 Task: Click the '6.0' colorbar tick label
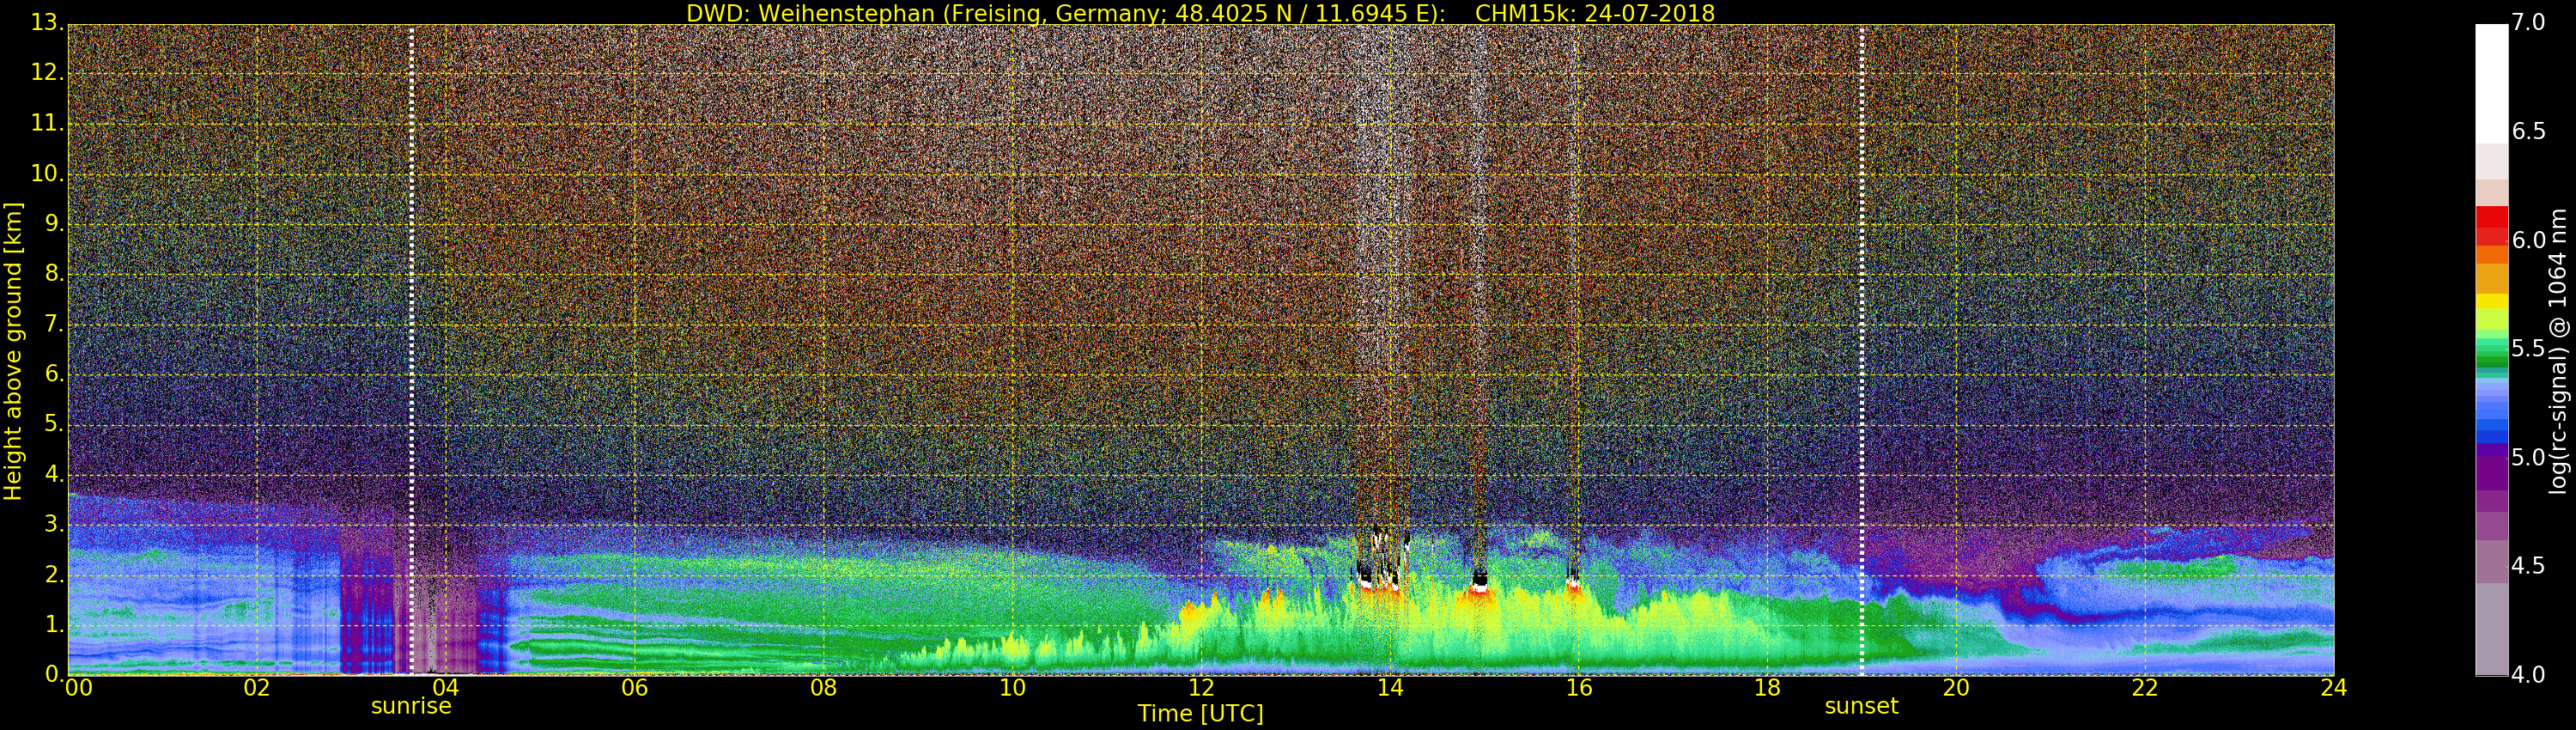(x=2529, y=240)
